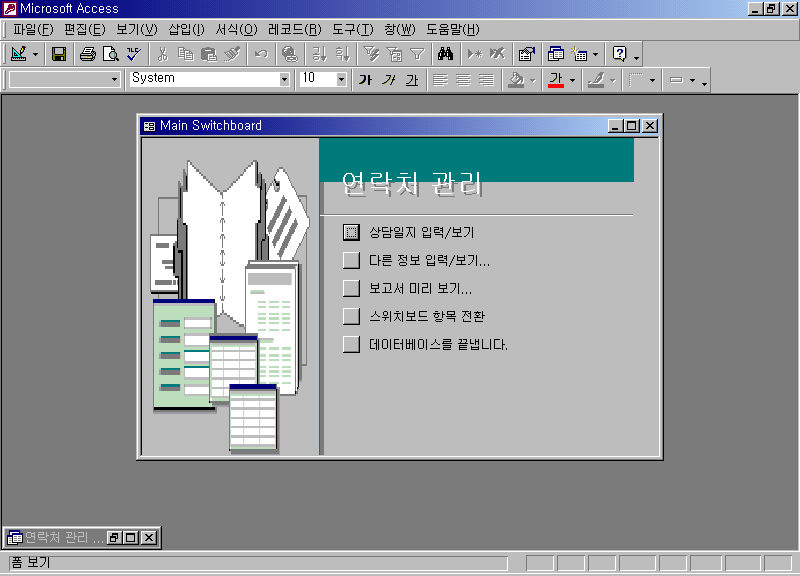This screenshot has height=576, width=800.
Task: Click the 보고서 미리 보기... button
Action: (351, 288)
